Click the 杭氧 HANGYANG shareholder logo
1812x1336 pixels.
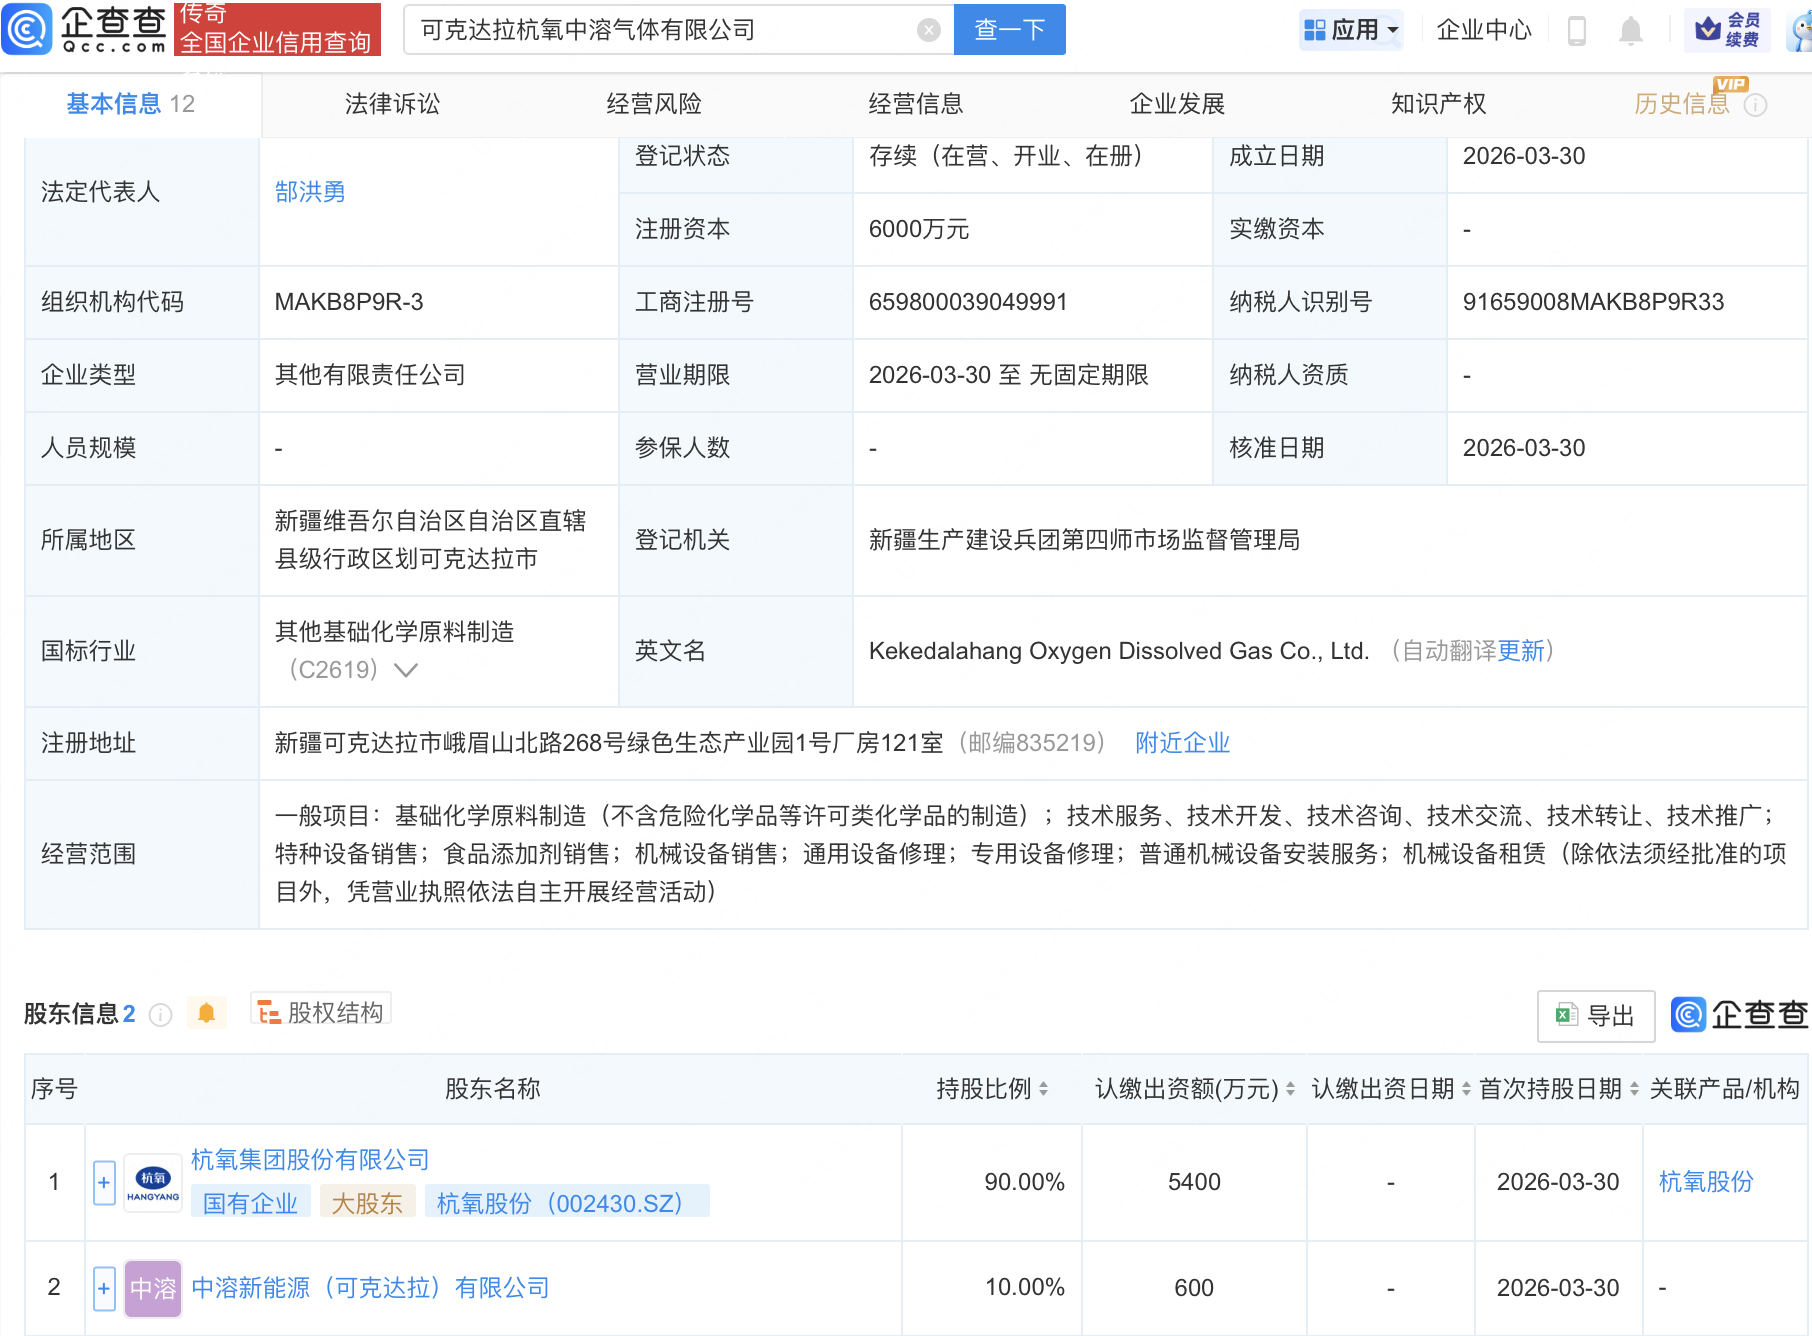click(x=152, y=1181)
